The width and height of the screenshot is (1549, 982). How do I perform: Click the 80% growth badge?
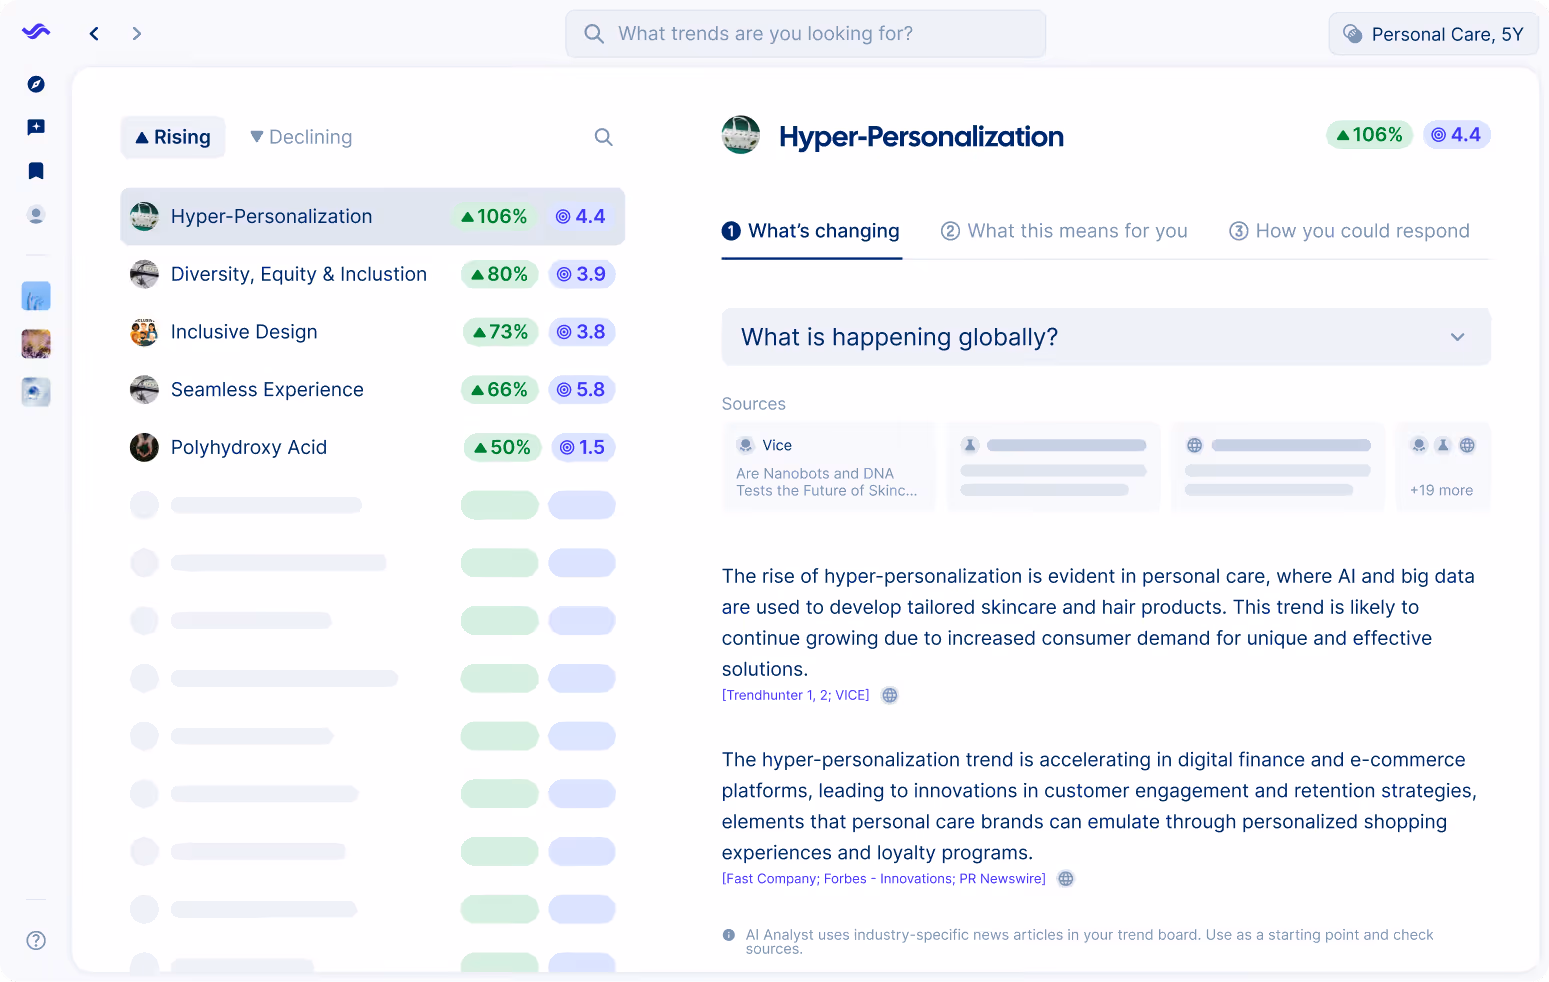(500, 274)
